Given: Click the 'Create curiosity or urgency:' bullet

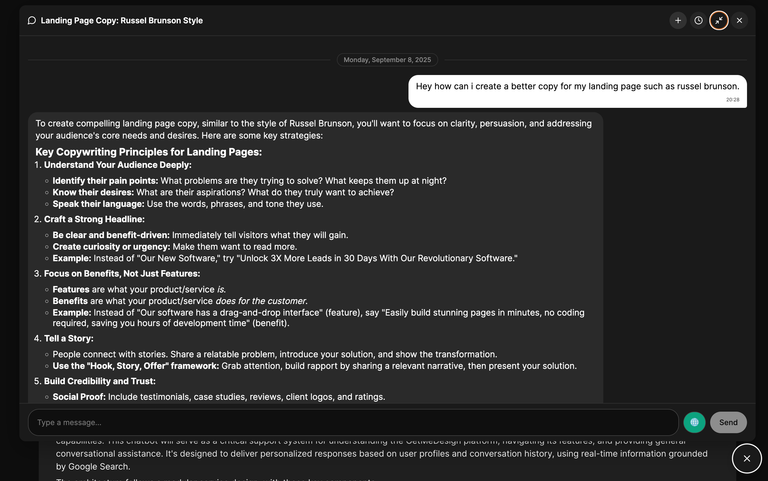Looking at the screenshot, I should click(175, 247).
